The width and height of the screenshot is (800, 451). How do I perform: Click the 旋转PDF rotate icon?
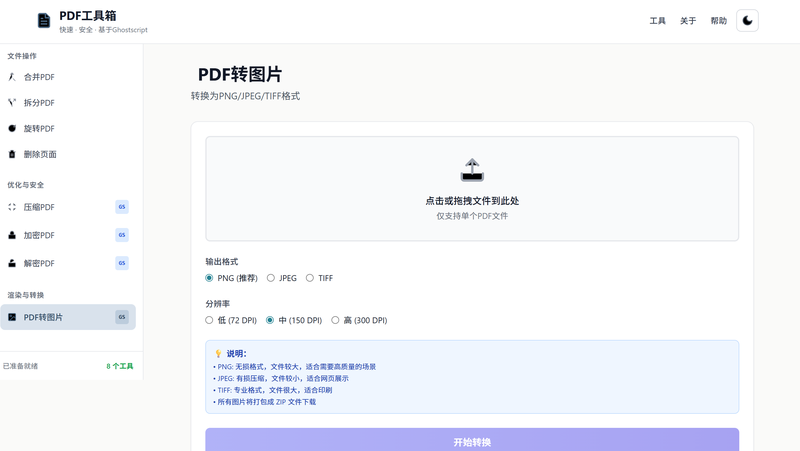coord(12,129)
